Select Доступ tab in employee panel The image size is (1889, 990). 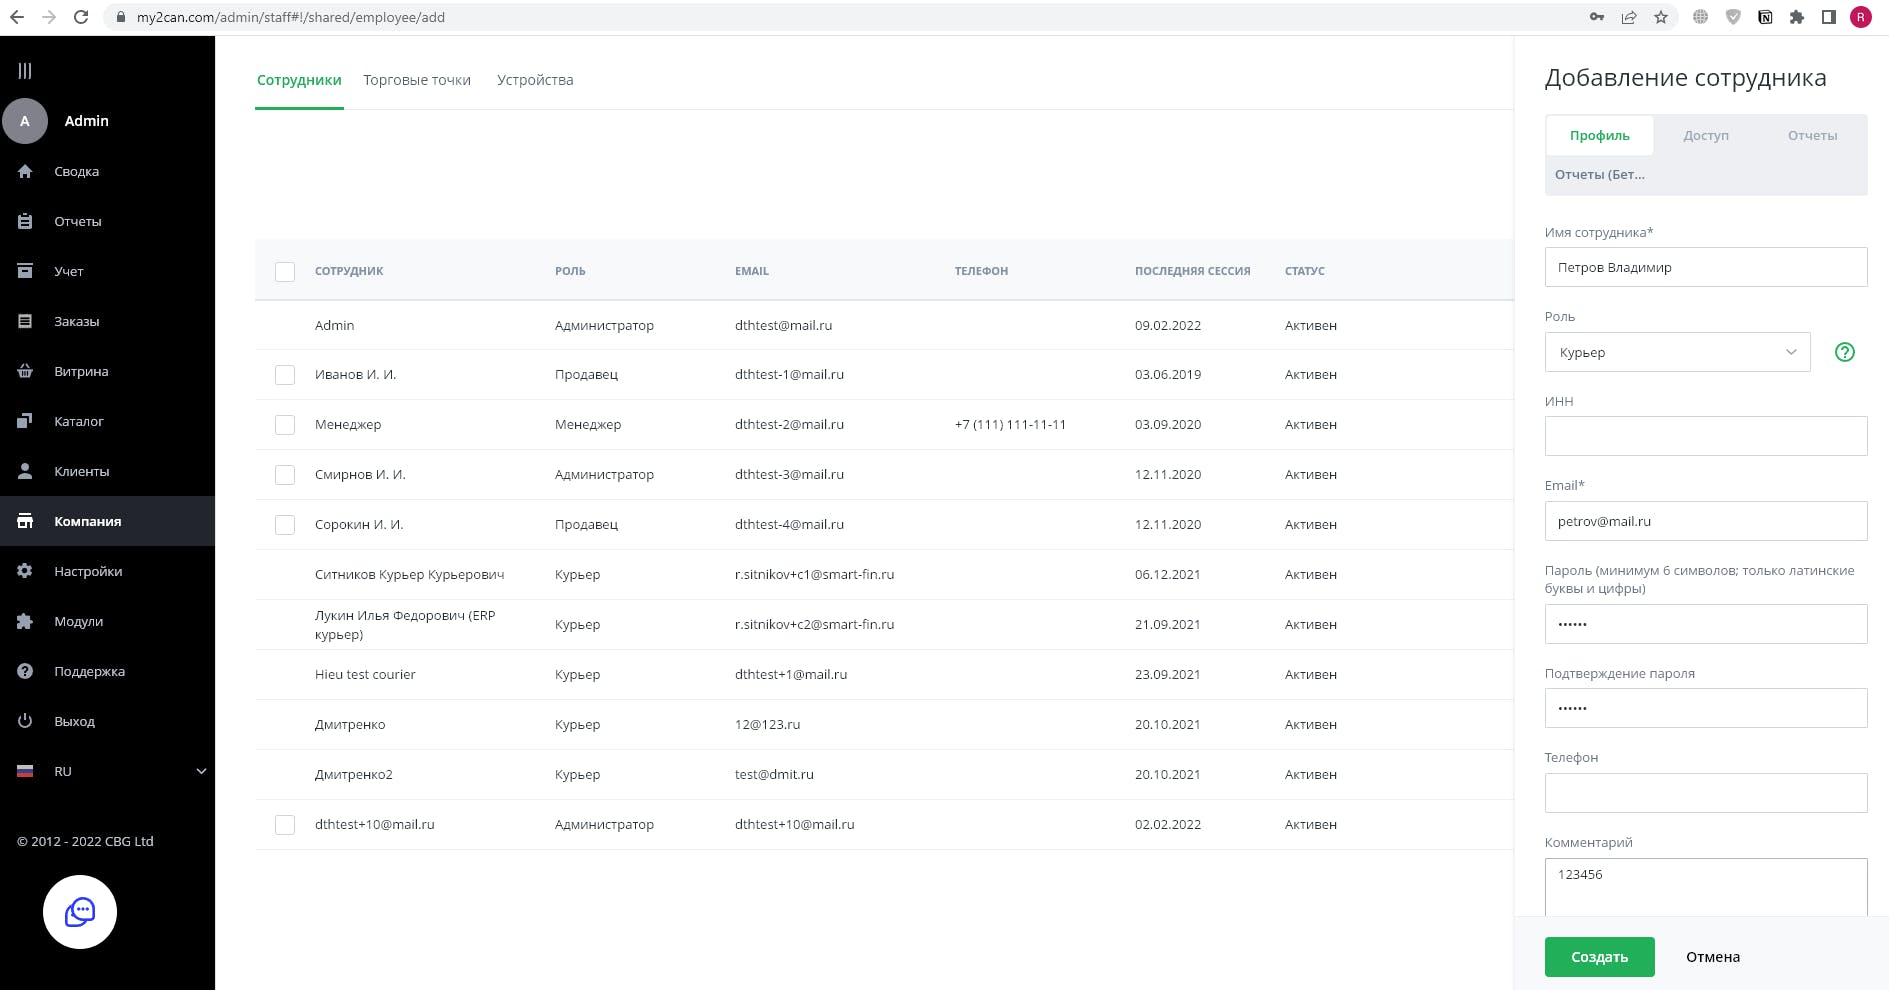(x=1706, y=135)
